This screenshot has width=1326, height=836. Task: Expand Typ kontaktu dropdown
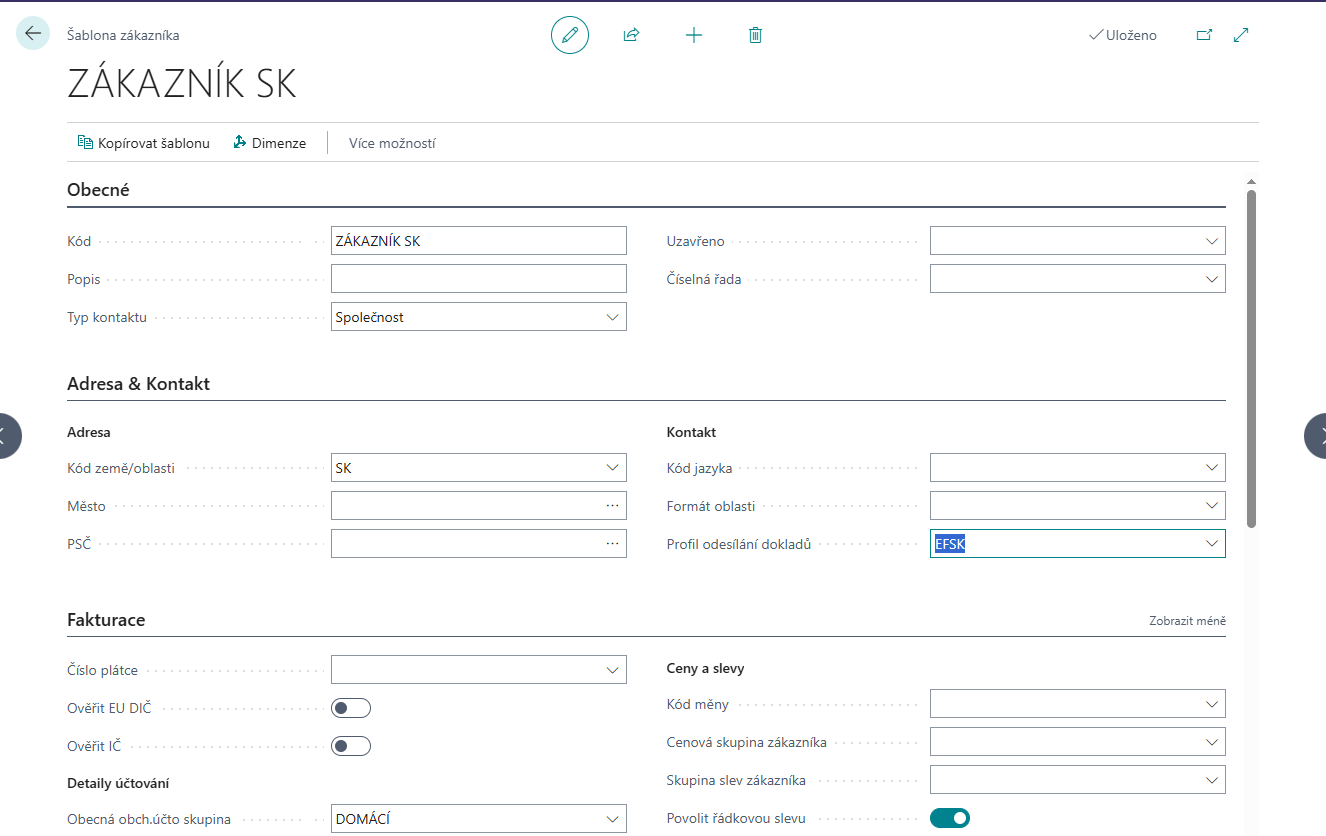click(612, 317)
